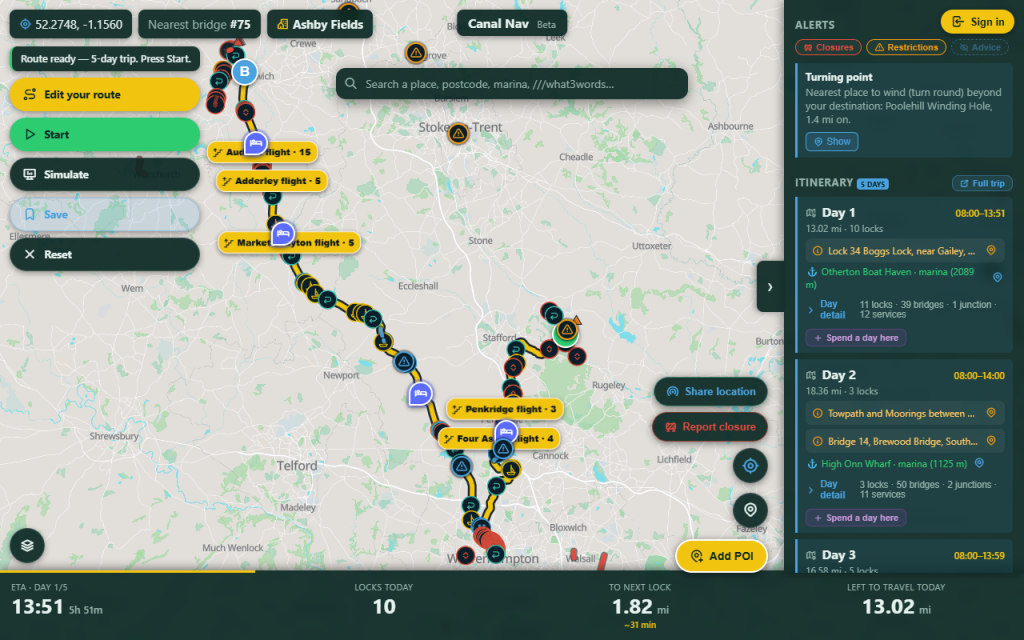Open High Onn Wharf marina link
The height and width of the screenshot is (640, 1024).
point(893,464)
